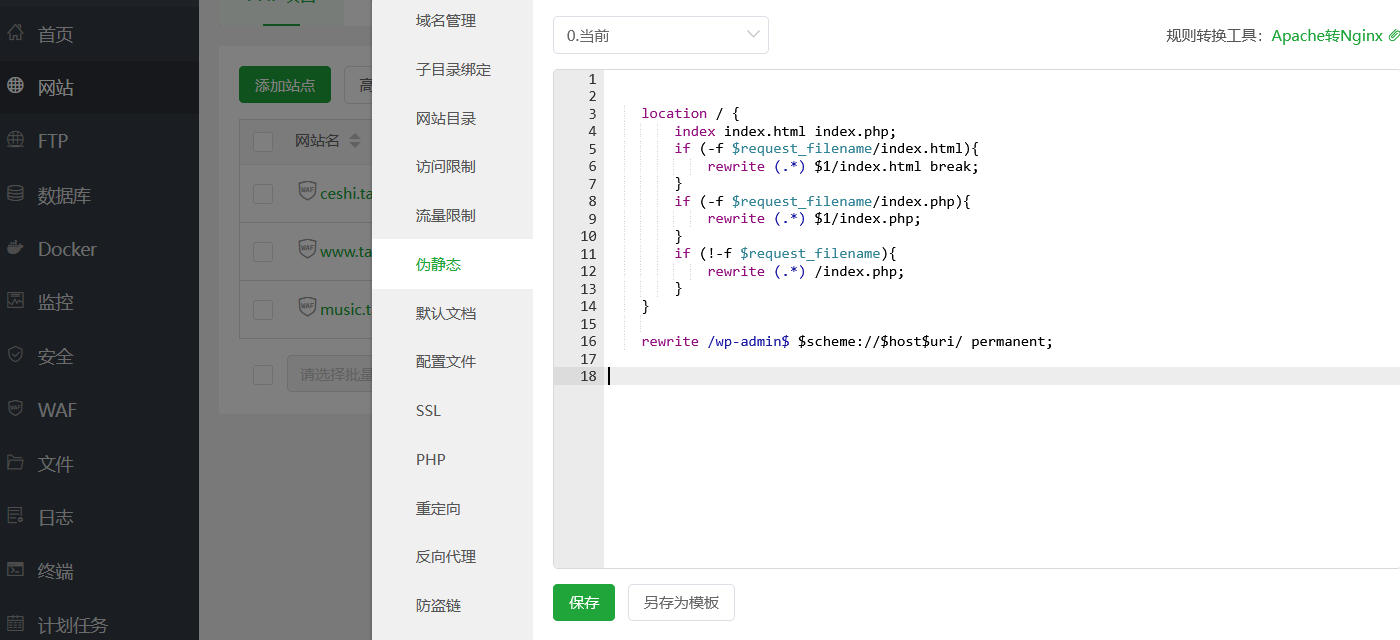The width and height of the screenshot is (1400, 640).
Task: Open FTP via its sidebar icon
Action: click(x=16, y=140)
